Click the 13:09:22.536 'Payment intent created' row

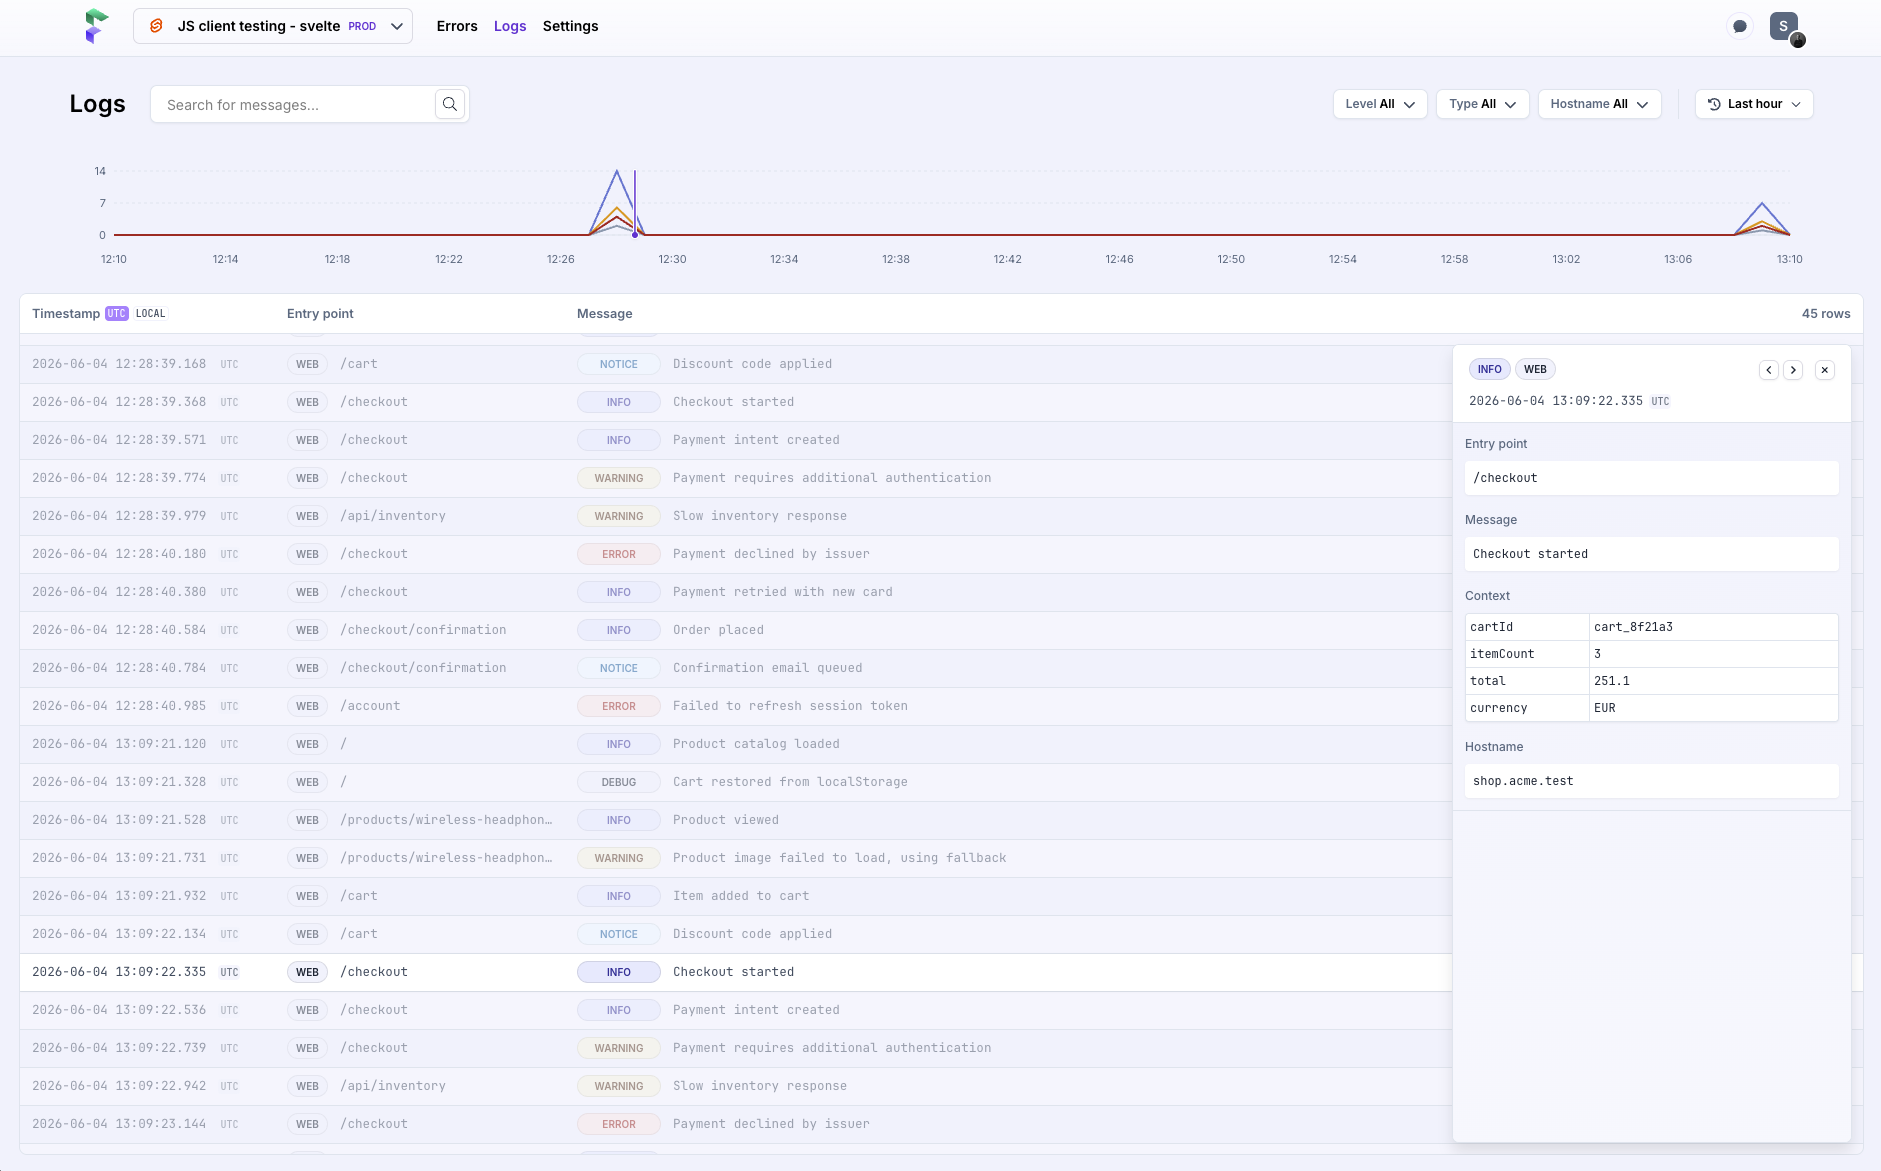[735, 1010]
